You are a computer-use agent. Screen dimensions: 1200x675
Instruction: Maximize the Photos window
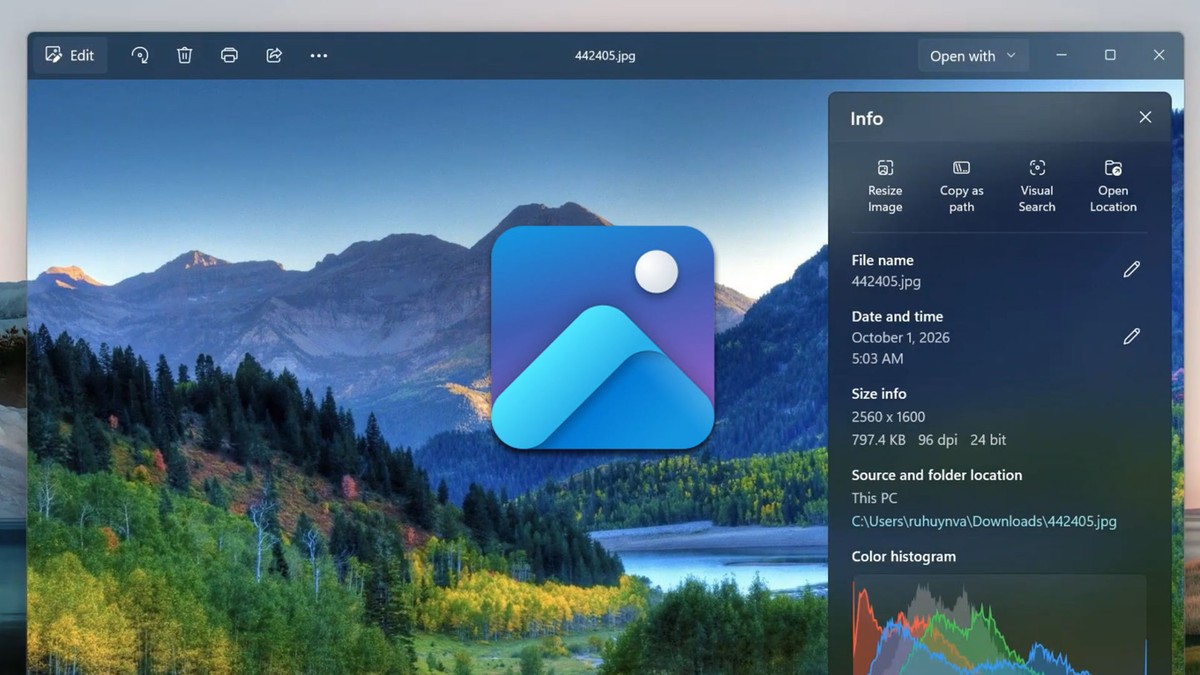click(1110, 55)
